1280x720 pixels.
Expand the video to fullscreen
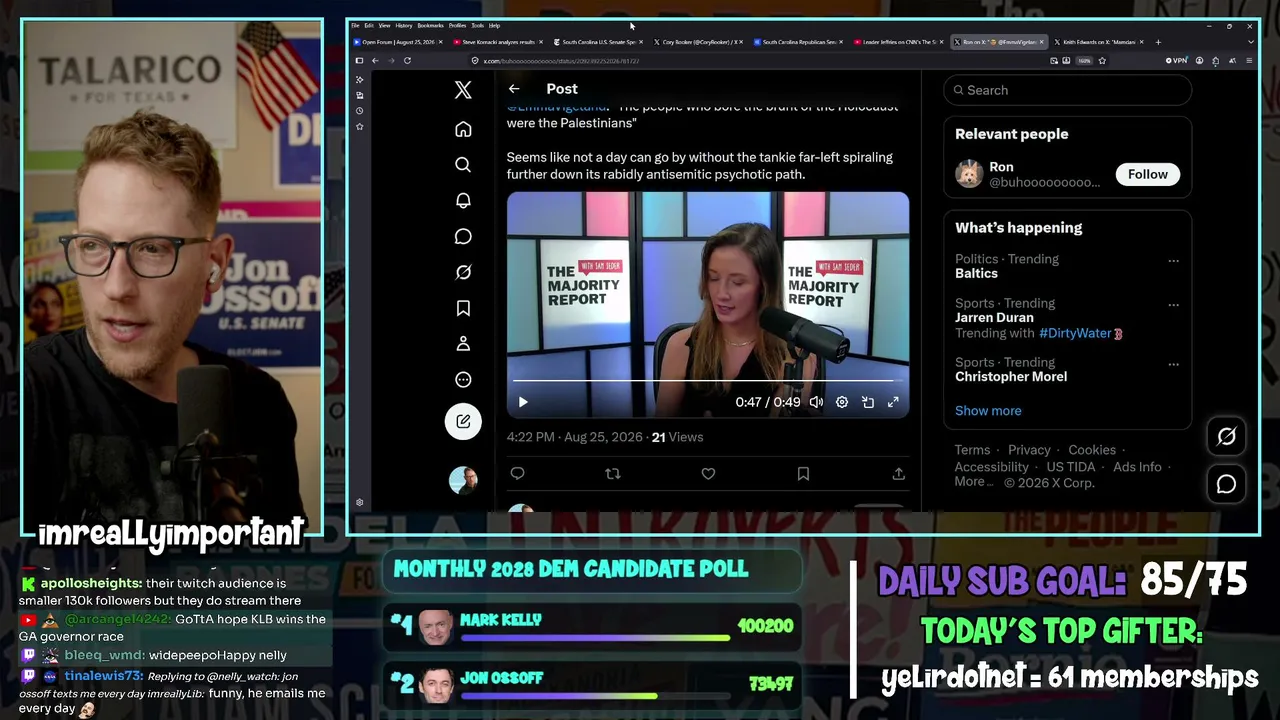893,402
